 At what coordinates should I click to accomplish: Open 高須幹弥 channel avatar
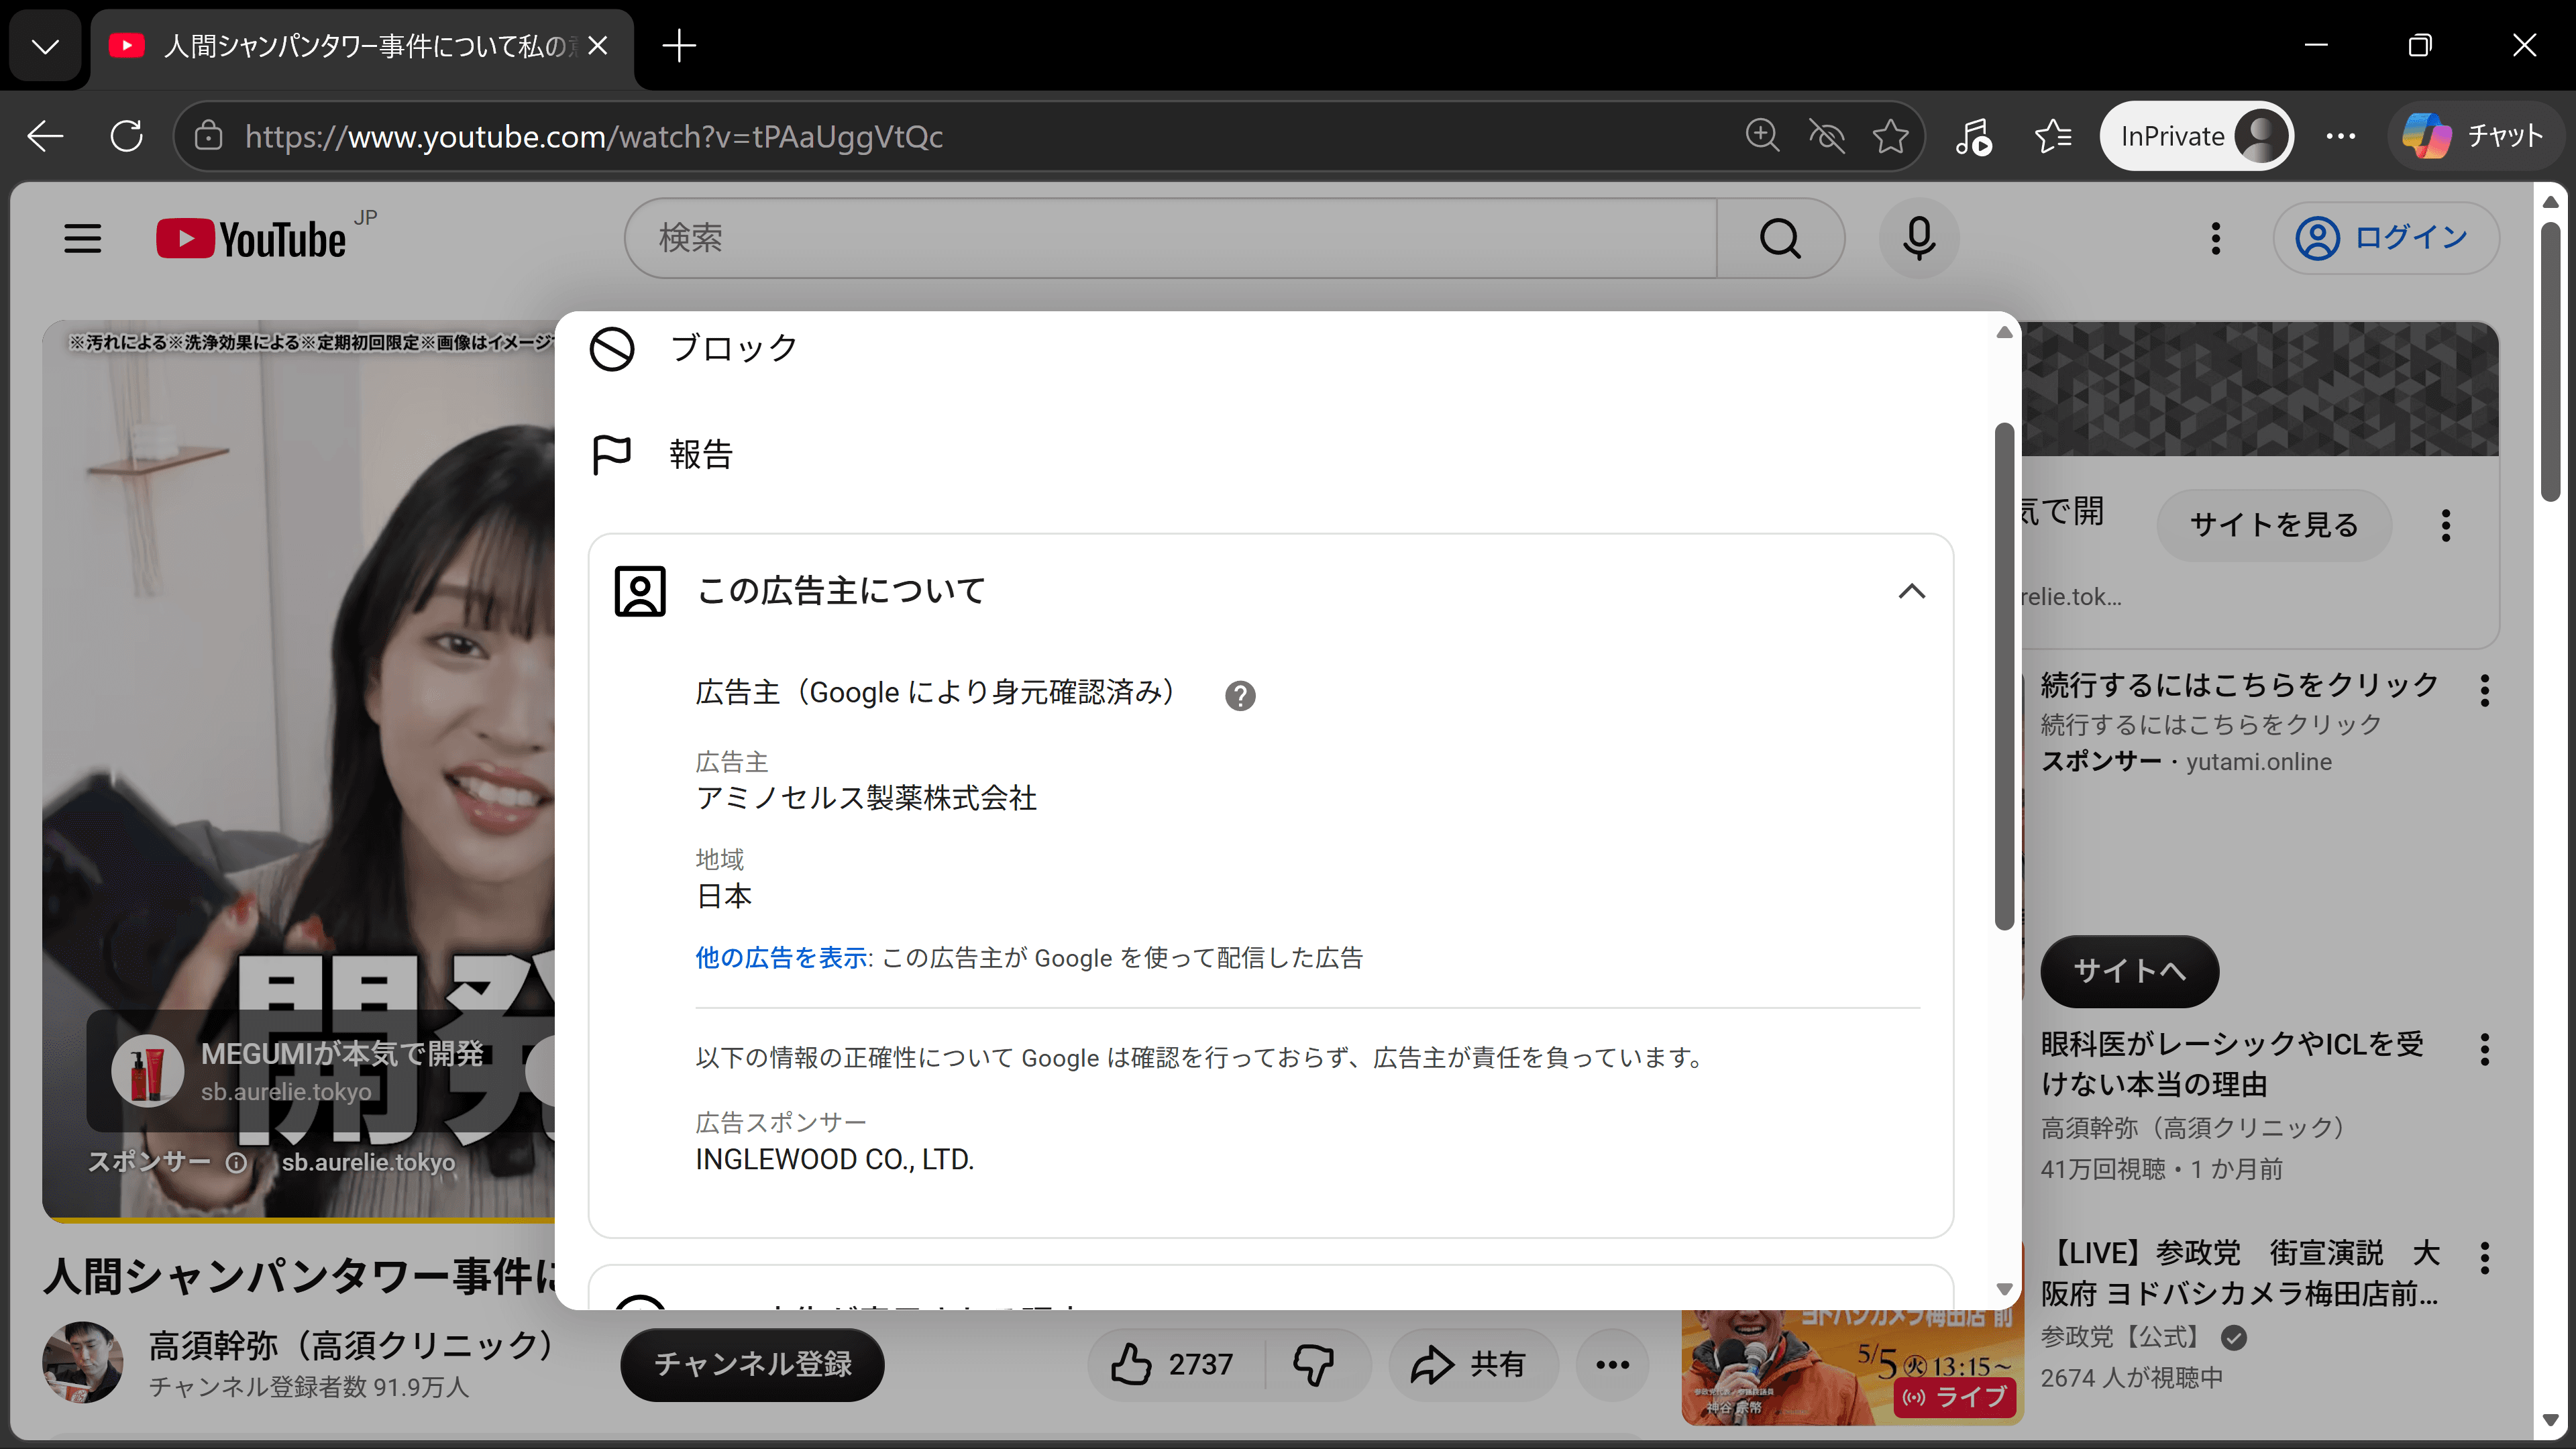coord(83,1363)
